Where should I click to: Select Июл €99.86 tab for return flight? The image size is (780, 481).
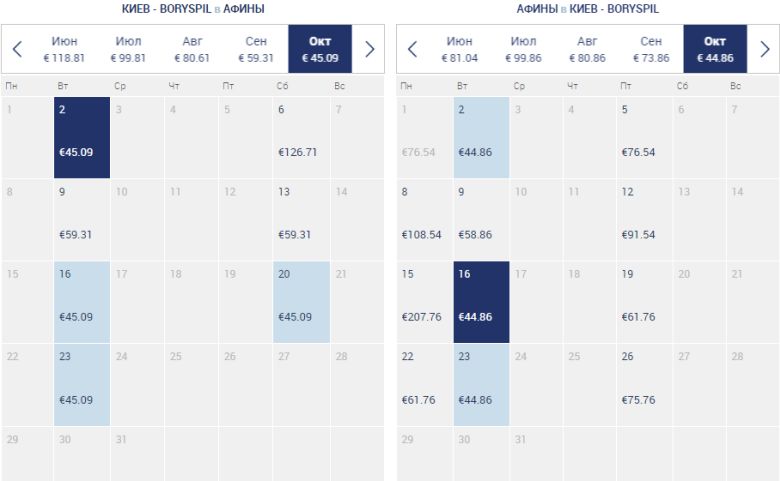524,49
